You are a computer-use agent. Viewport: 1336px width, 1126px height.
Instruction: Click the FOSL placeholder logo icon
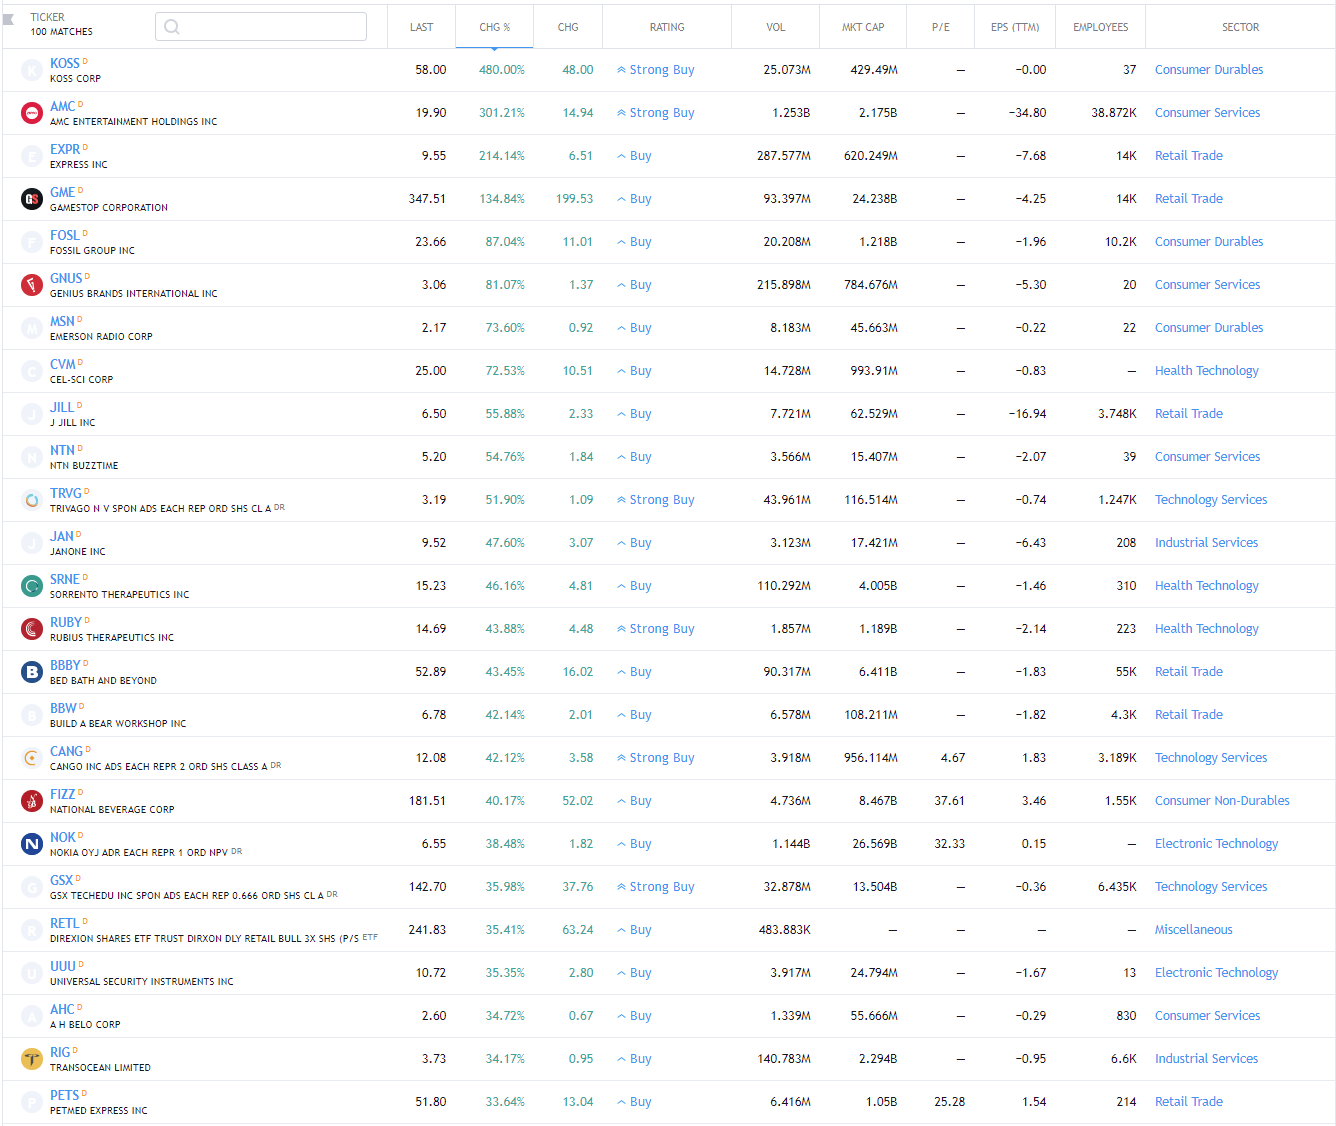(x=32, y=242)
